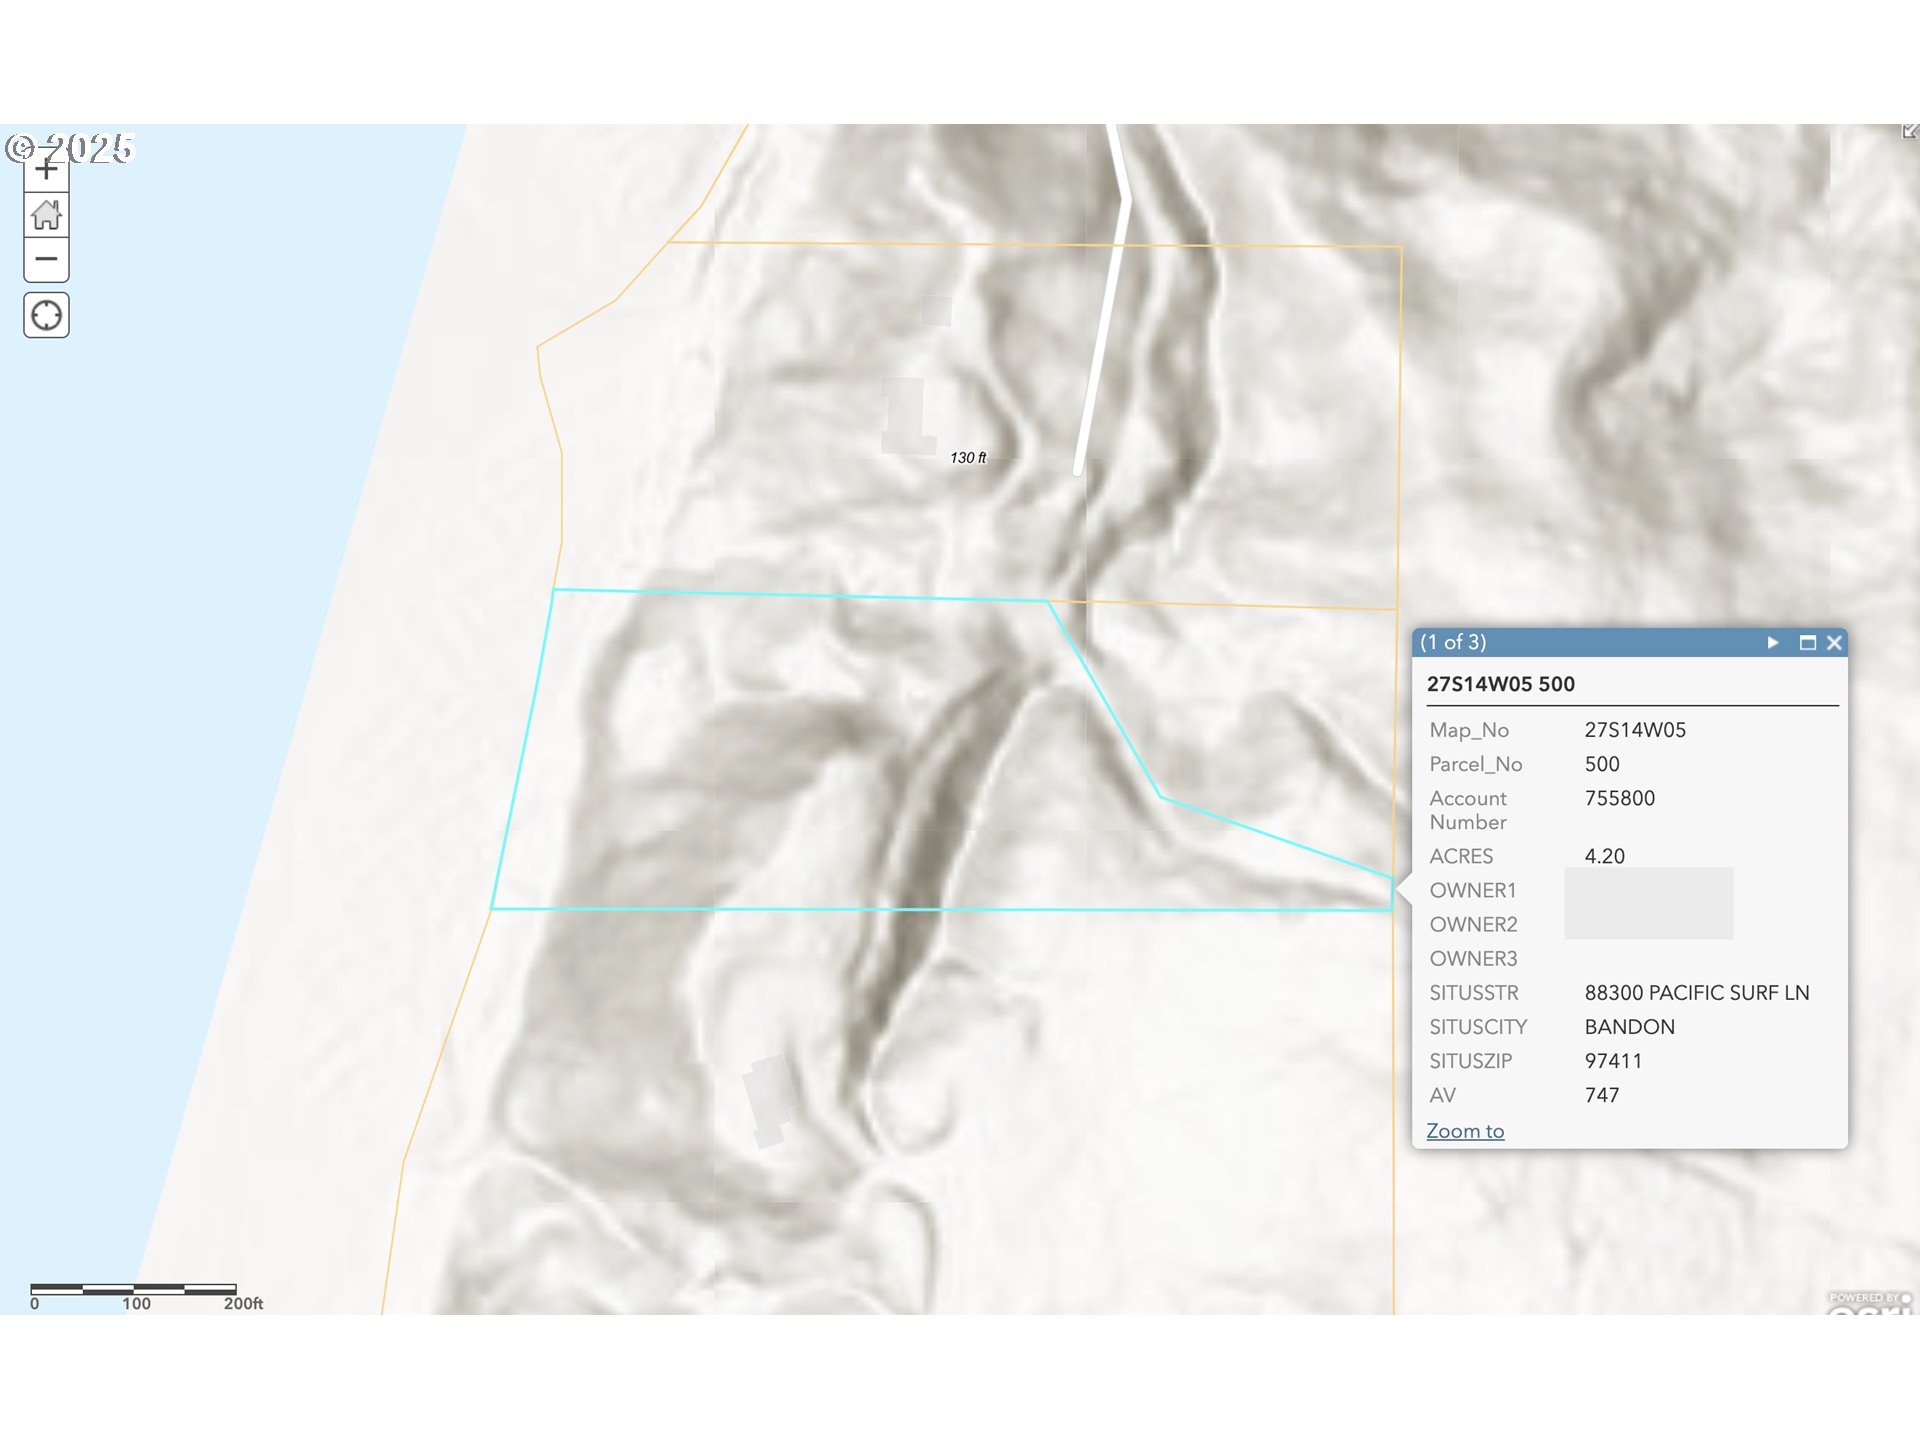
Task: Zoom in with the plus button
Action: pos(46,171)
